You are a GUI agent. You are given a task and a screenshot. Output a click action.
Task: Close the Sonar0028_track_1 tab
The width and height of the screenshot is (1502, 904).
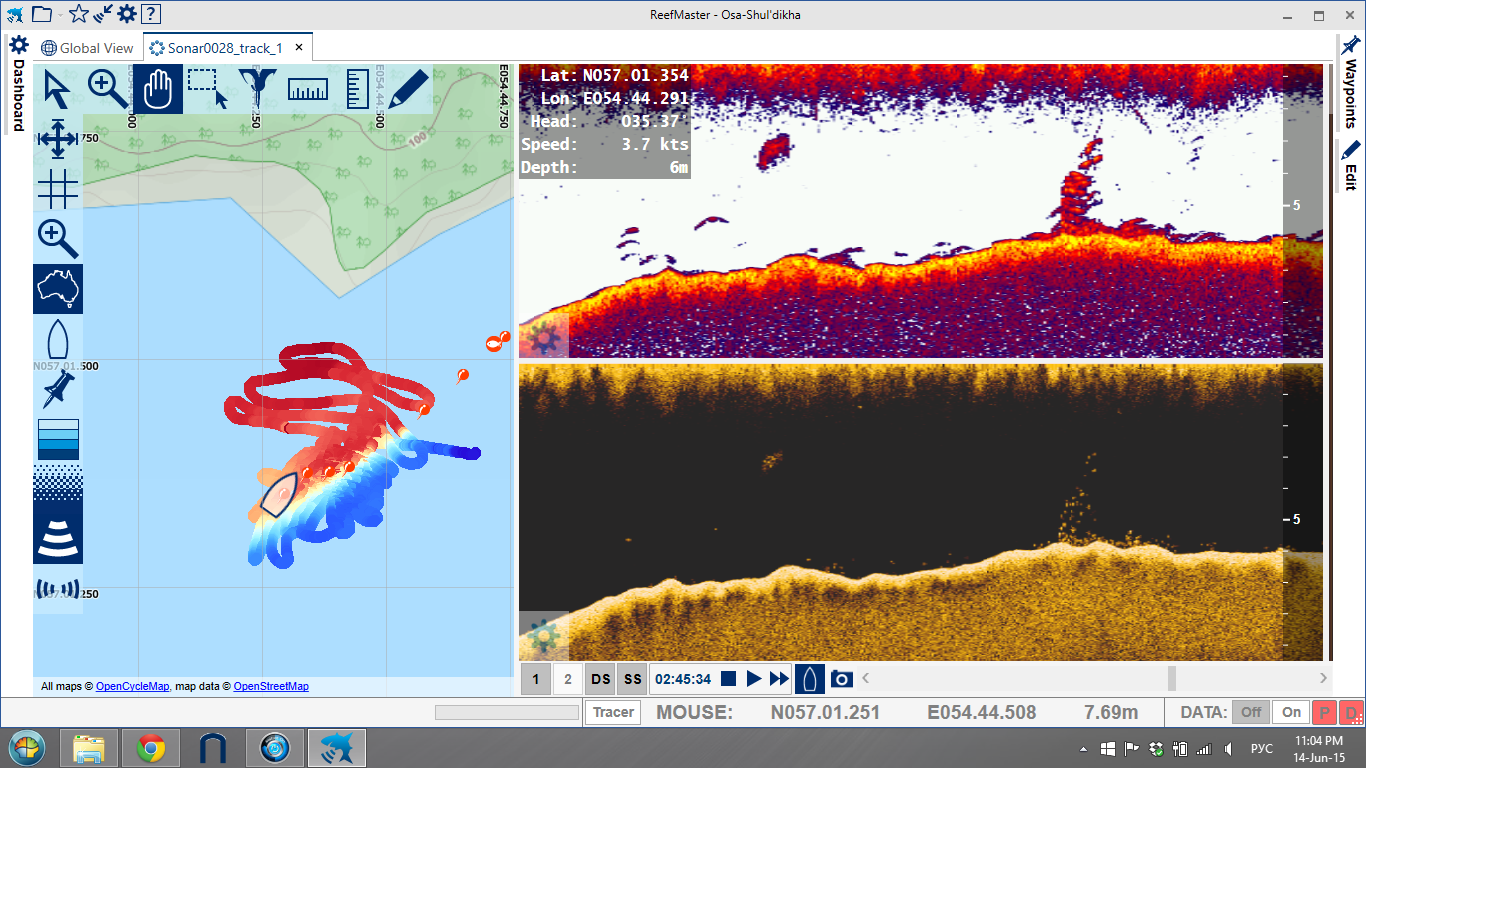299,47
